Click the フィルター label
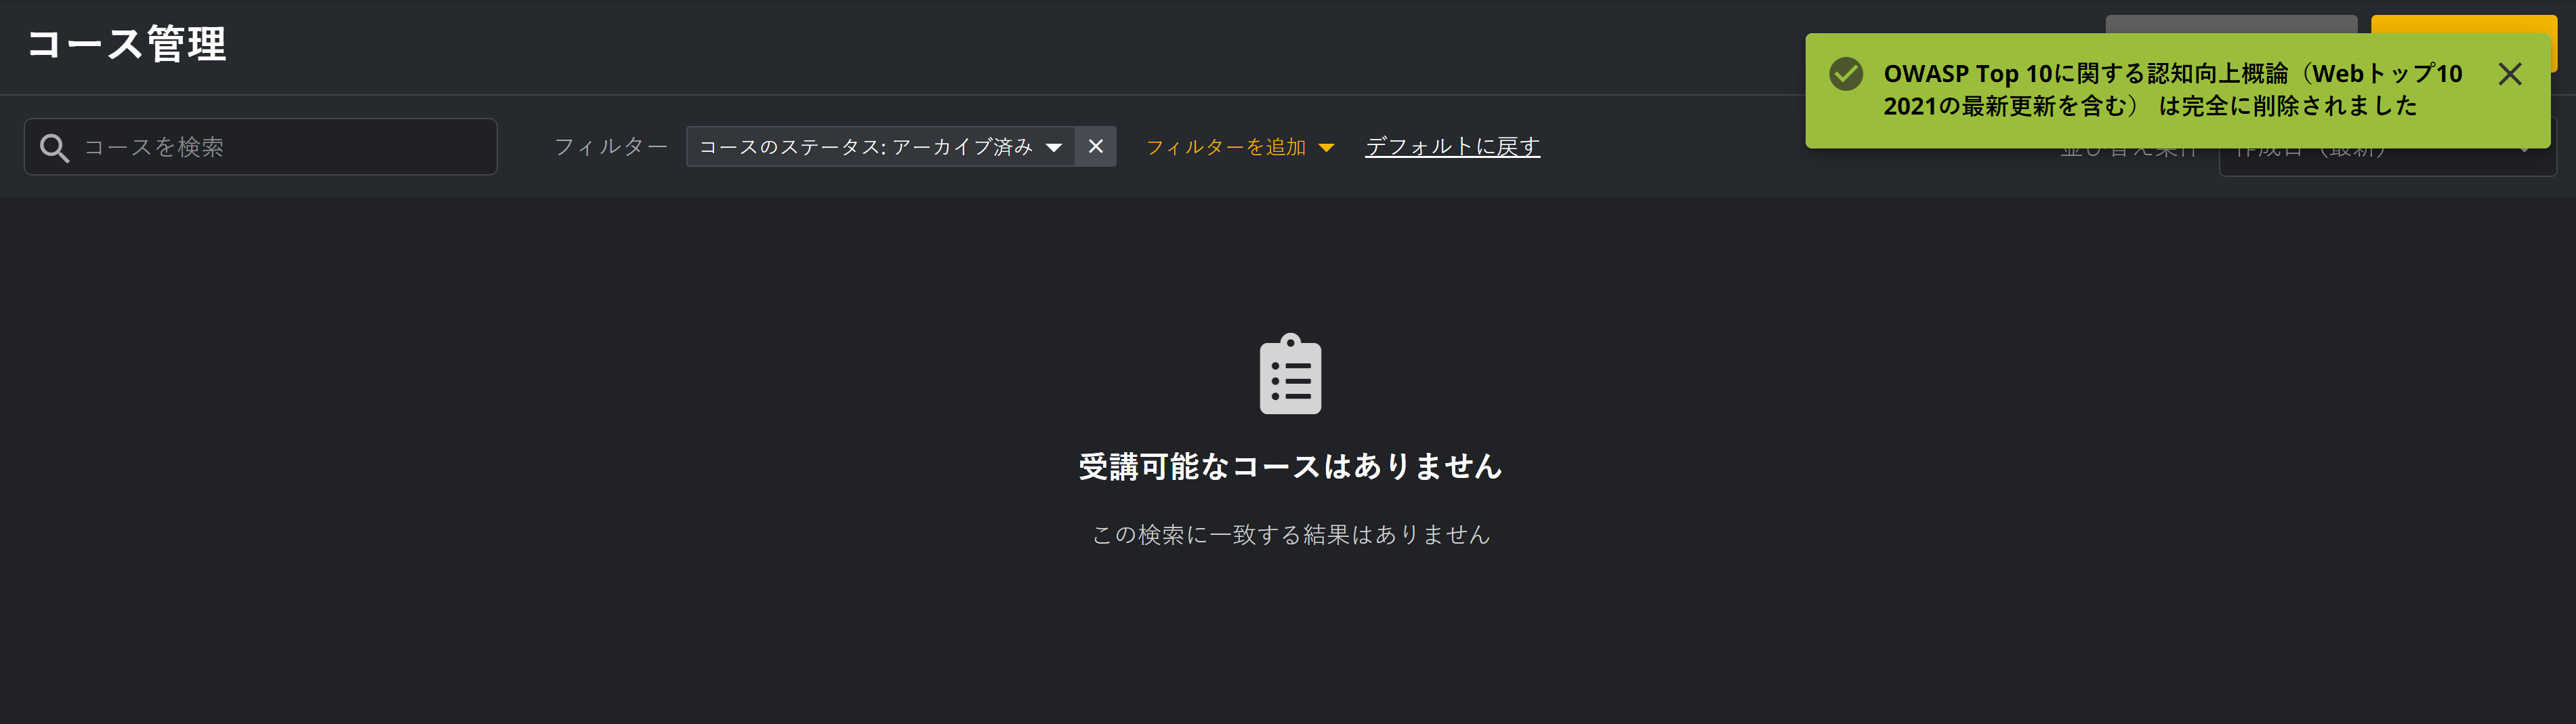Viewport: 2576px width, 724px height. 611,147
